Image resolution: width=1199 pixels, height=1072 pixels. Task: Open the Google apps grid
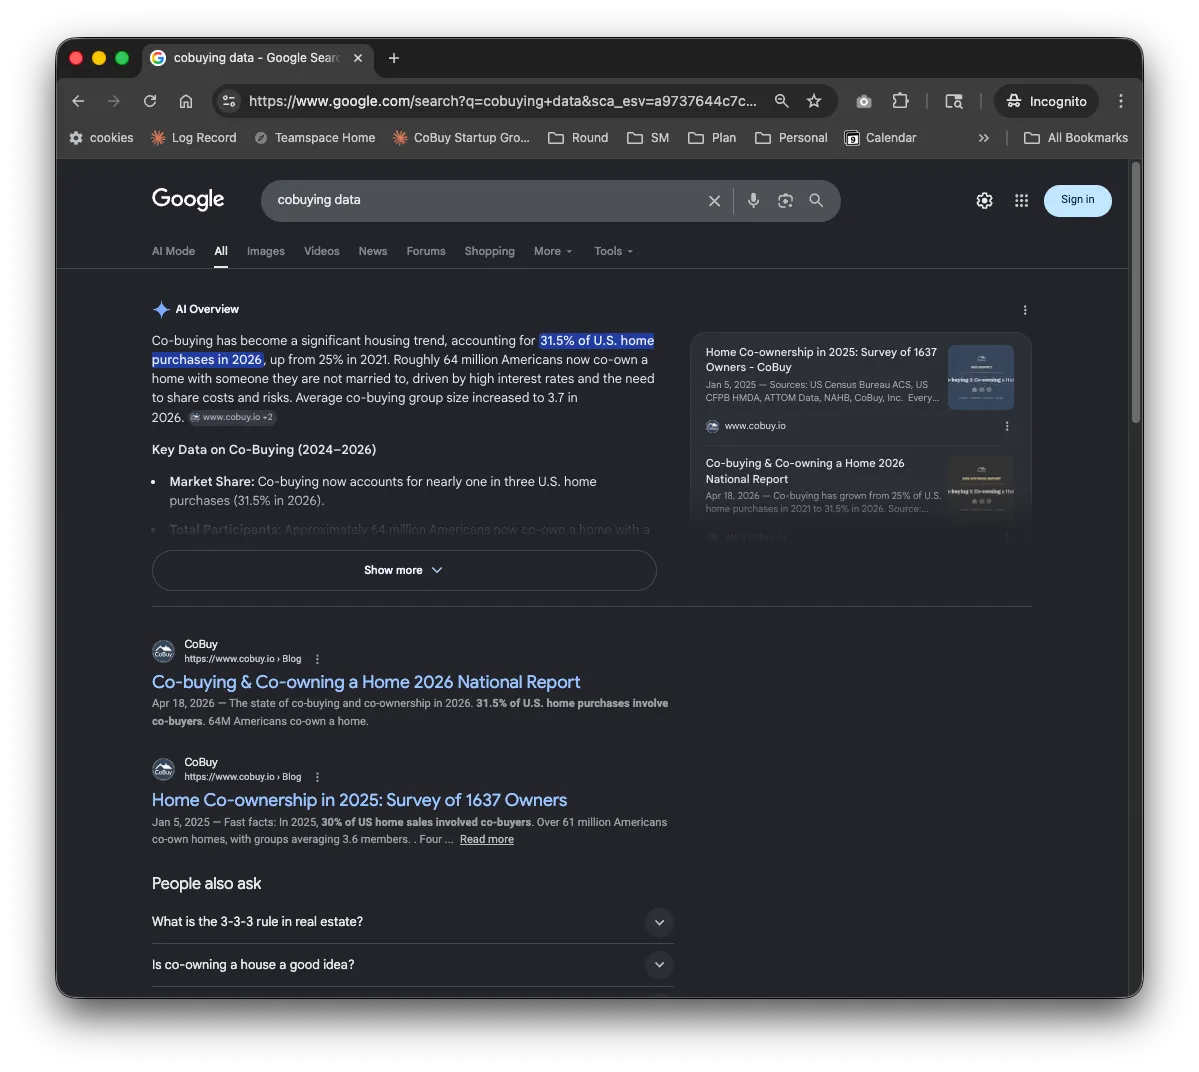1021,200
